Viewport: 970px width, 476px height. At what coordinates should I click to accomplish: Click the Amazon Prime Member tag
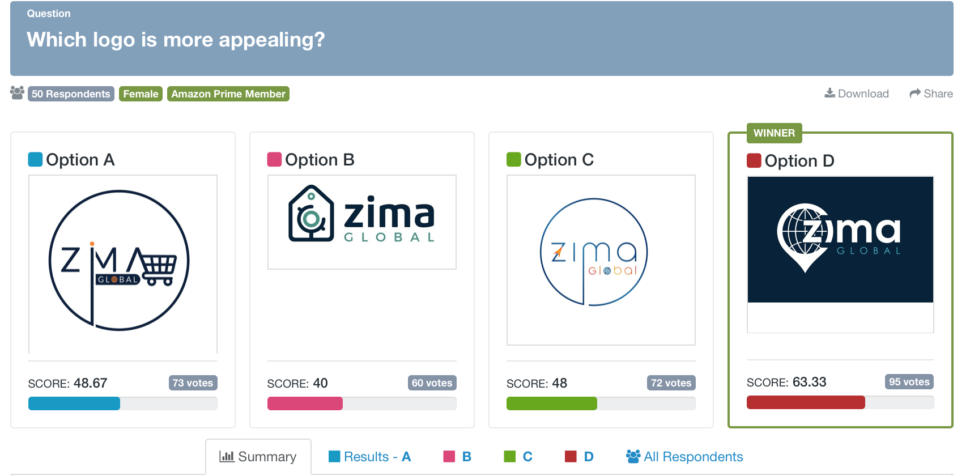(x=228, y=94)
